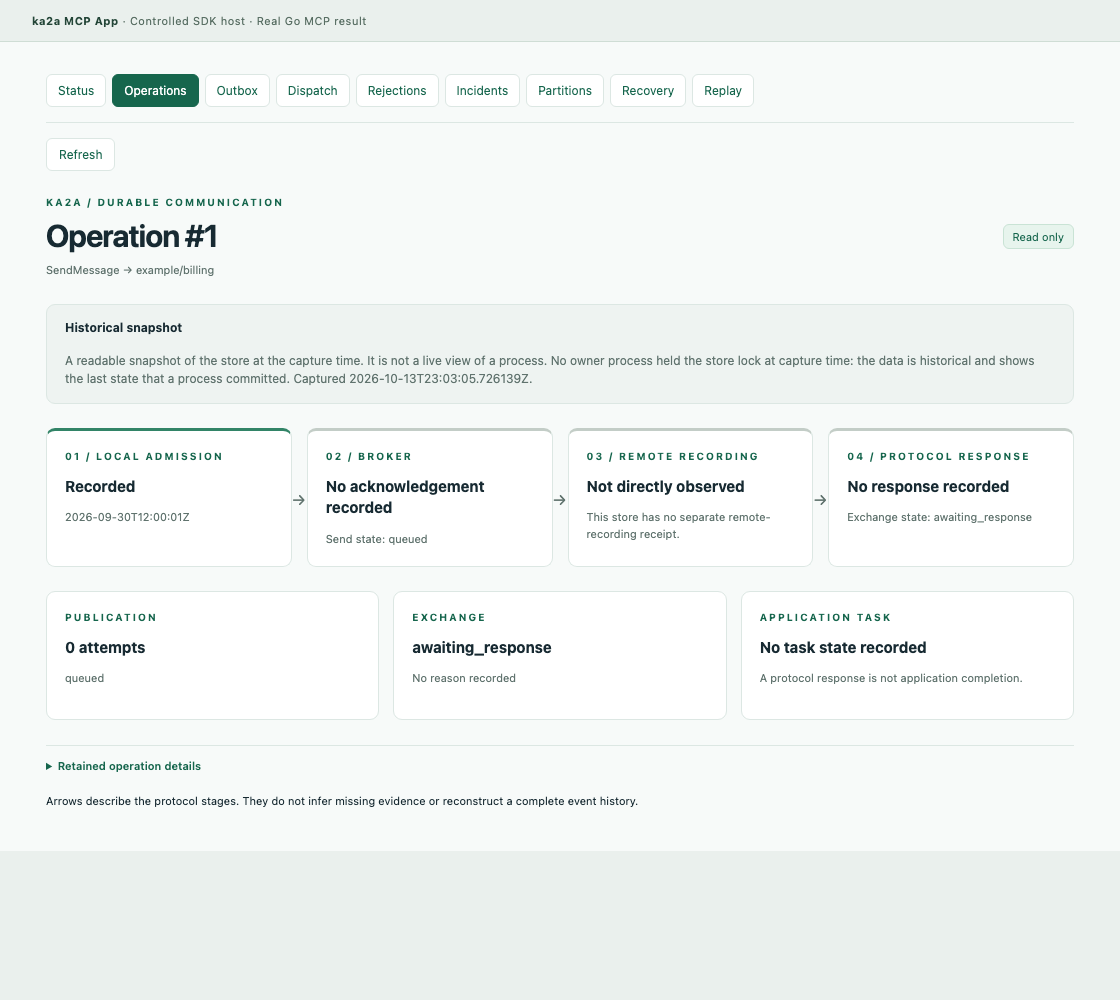Click the Exchange card label
This screenshot has height=1000, width=1120.
[449, 617]
